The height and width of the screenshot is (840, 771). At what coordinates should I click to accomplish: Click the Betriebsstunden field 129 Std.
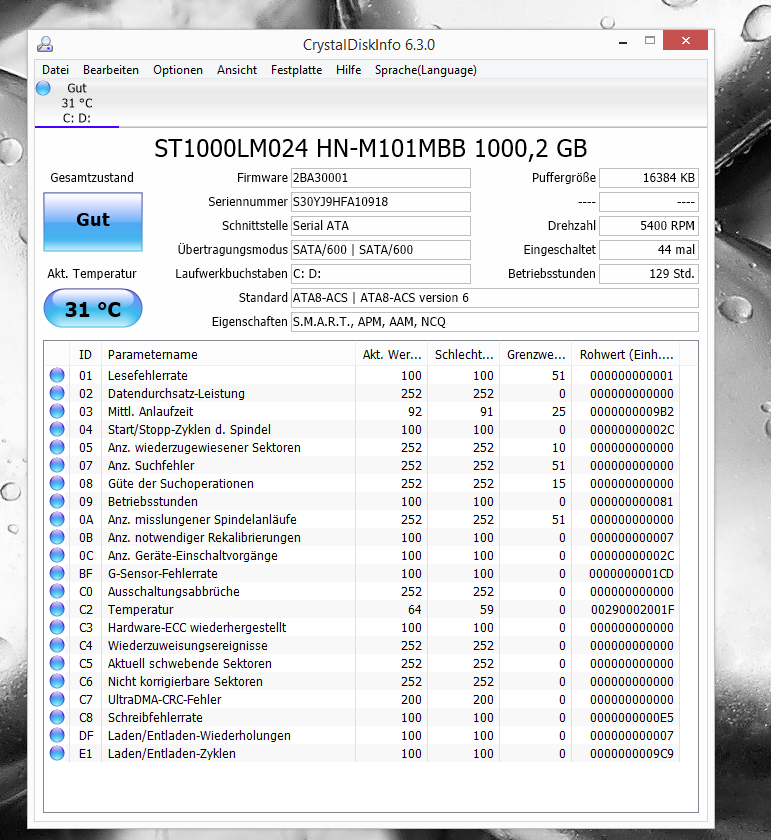coord(649,274)
